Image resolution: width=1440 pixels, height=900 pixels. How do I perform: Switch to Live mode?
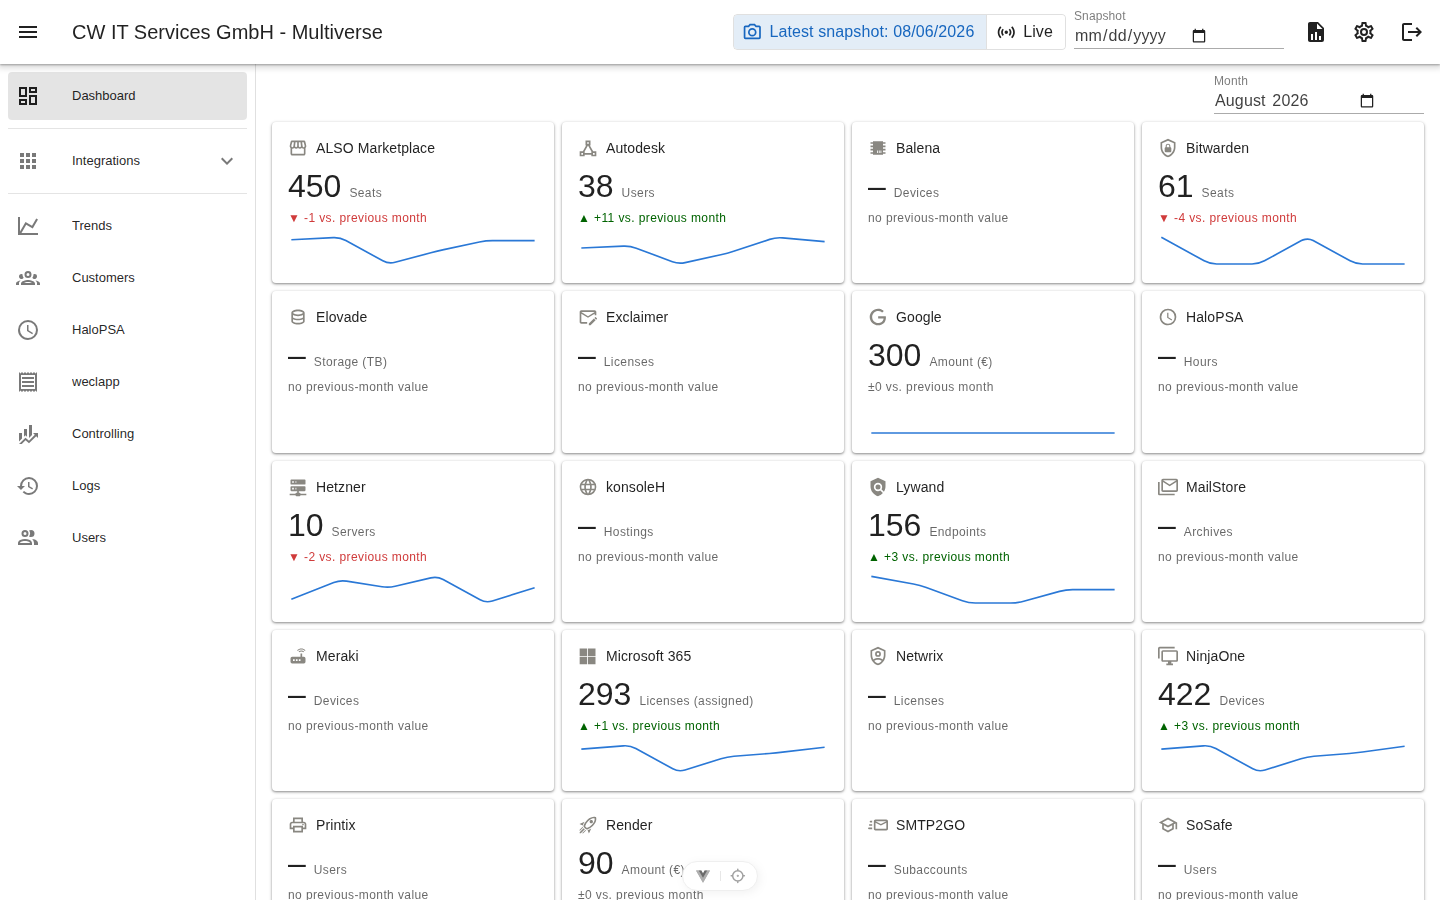pos(1026,32)
